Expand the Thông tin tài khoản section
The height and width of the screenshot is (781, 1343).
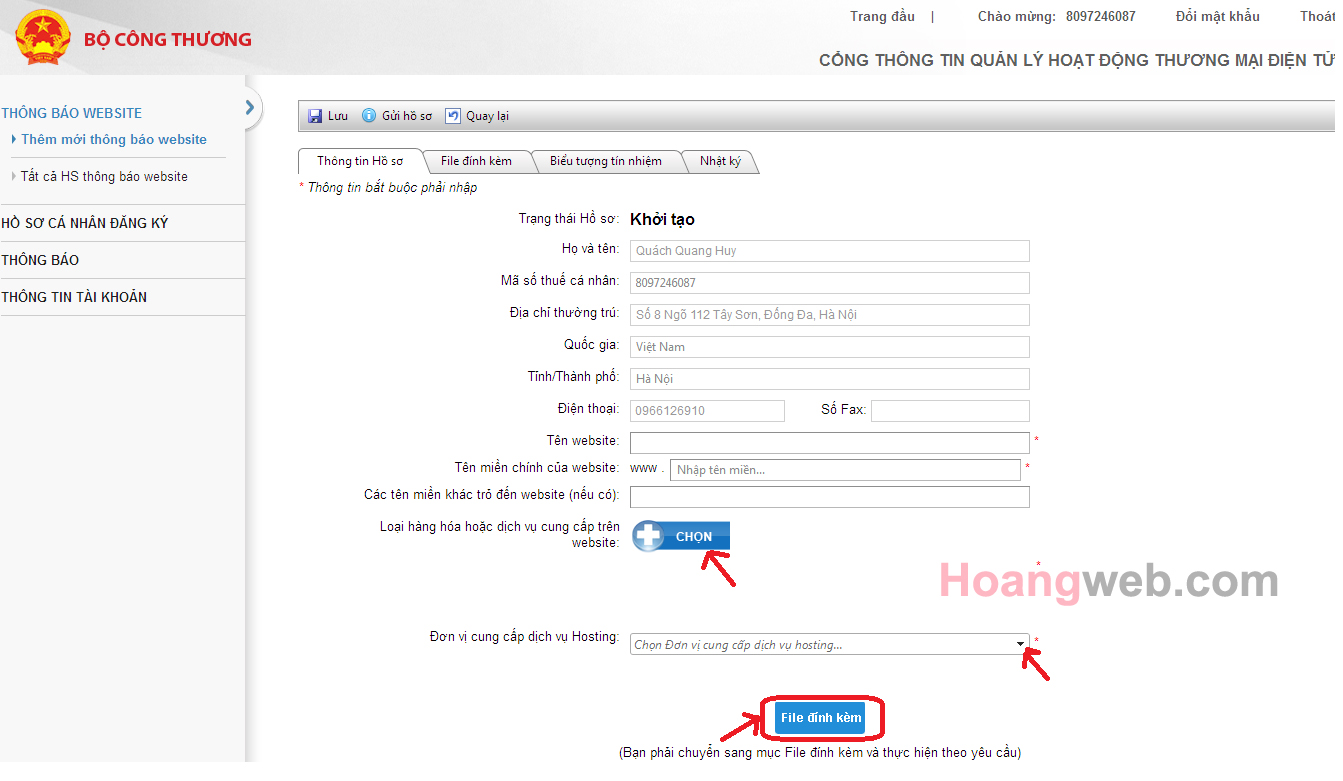pyautogui.click(x=74, y=297)
